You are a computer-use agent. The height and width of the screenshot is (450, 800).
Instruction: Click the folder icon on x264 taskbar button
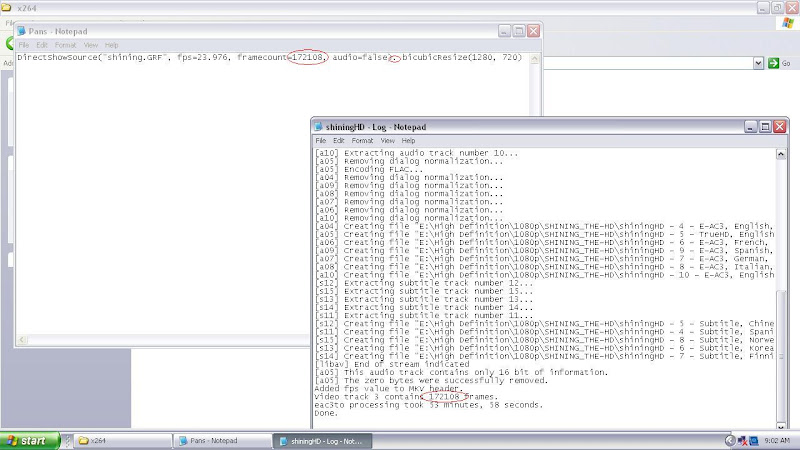coord(84,441)
